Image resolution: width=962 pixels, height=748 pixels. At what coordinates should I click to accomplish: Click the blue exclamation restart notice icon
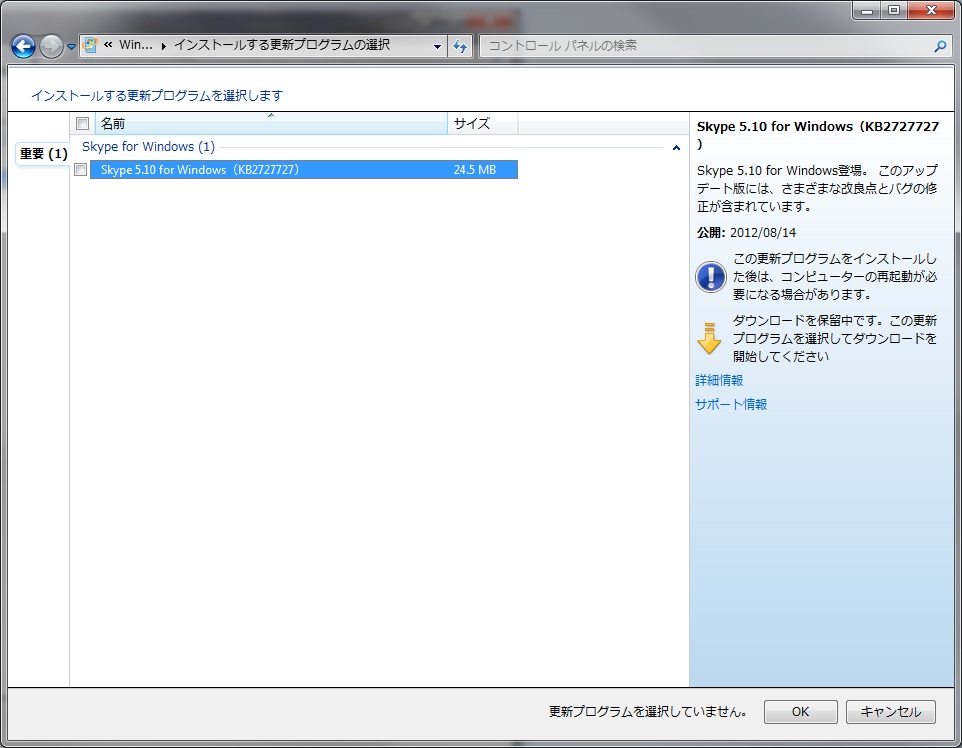710,277
